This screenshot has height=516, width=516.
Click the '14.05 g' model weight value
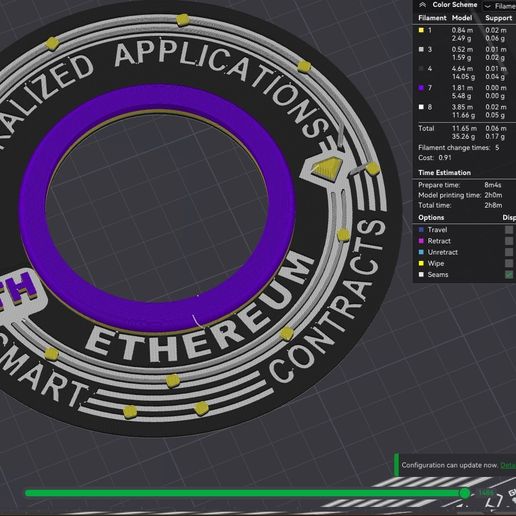(463, 77)
